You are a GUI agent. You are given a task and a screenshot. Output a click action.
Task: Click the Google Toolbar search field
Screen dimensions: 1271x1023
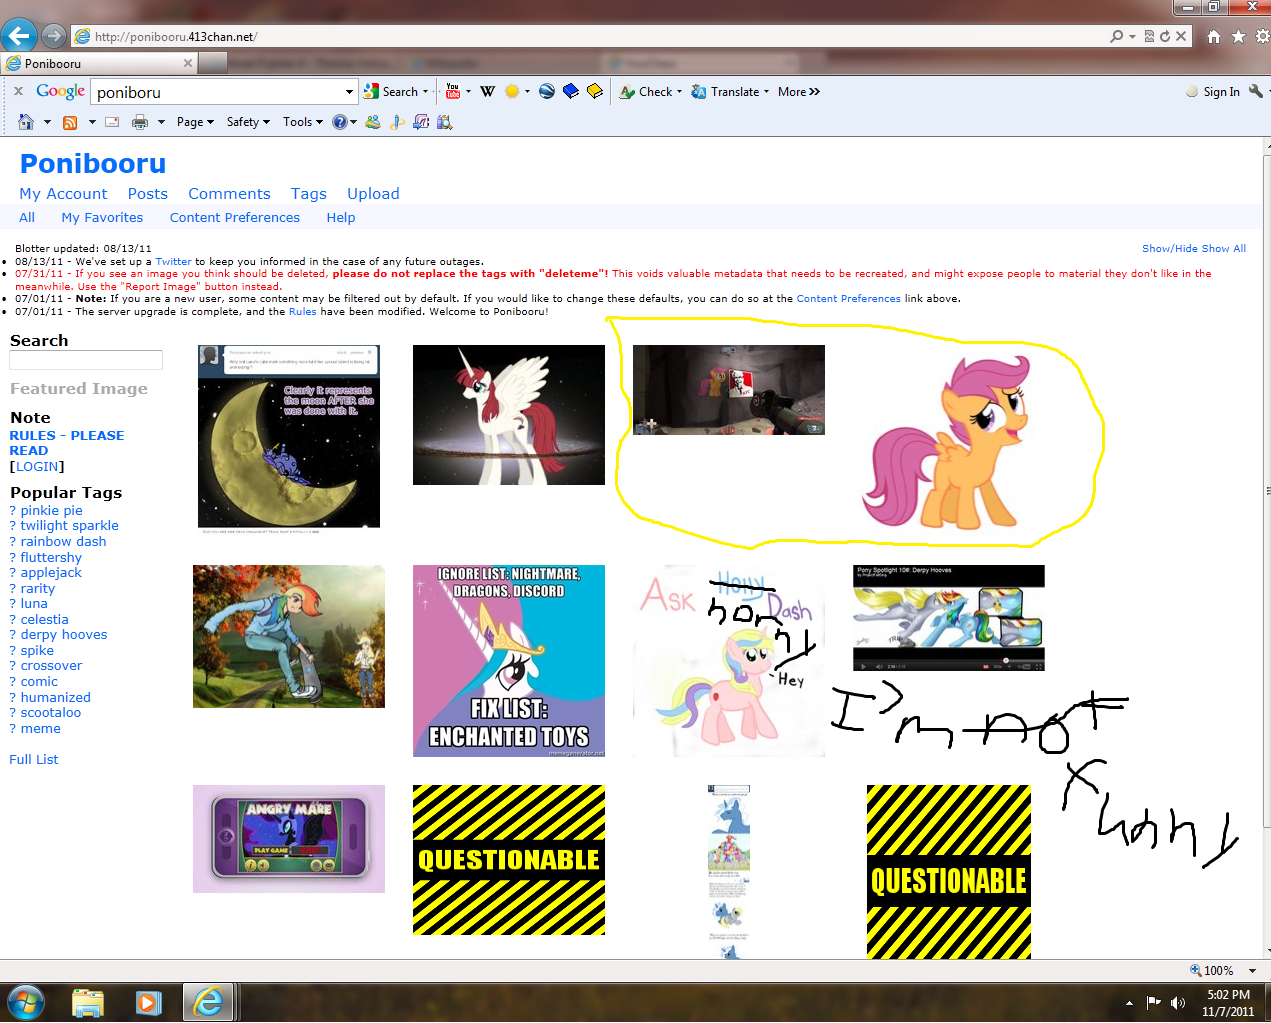[x=219, y=92]
